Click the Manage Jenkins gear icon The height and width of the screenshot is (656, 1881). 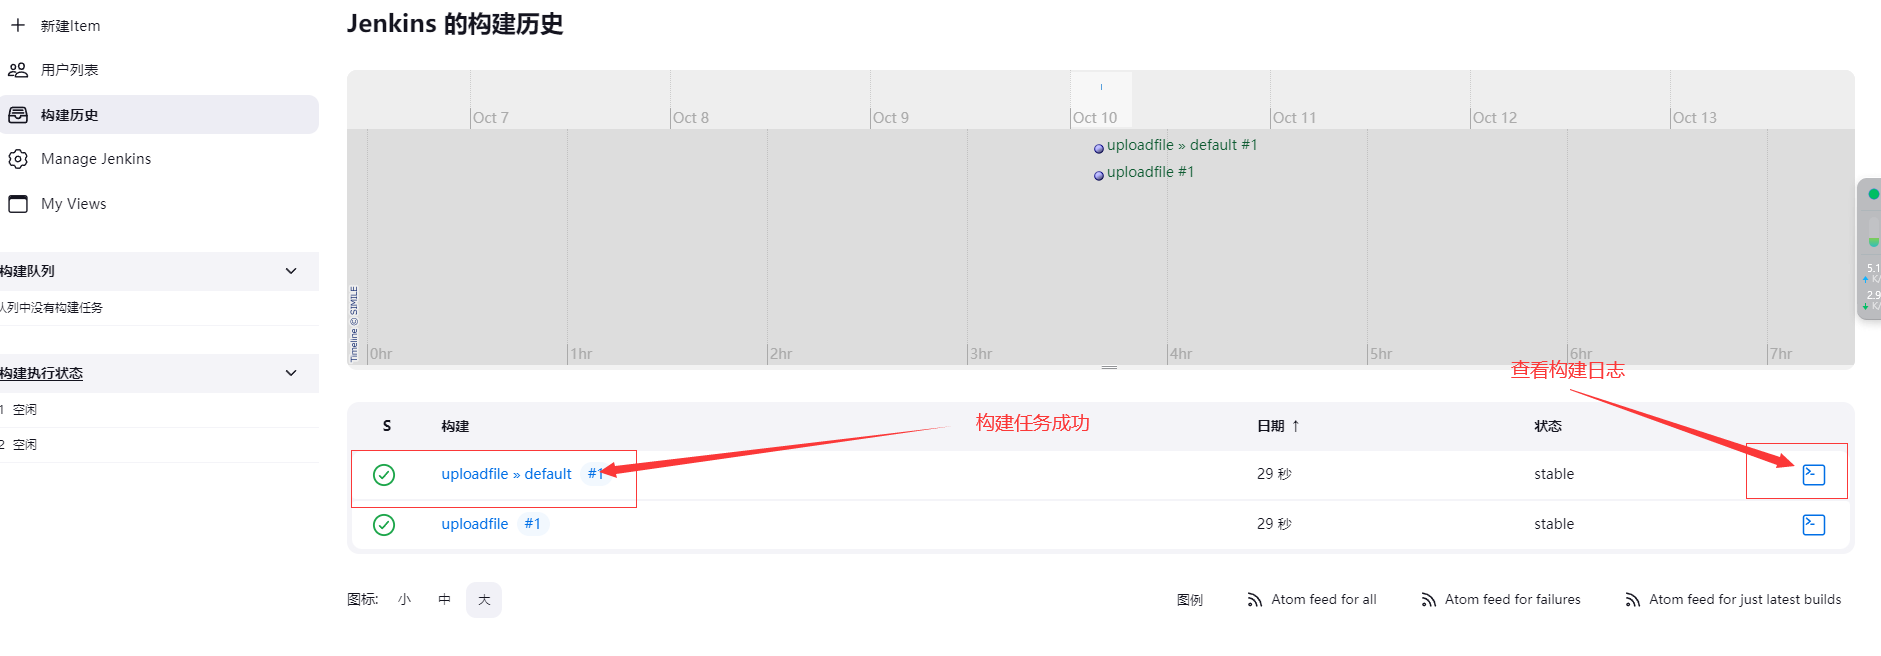click(x=18, y=159)
